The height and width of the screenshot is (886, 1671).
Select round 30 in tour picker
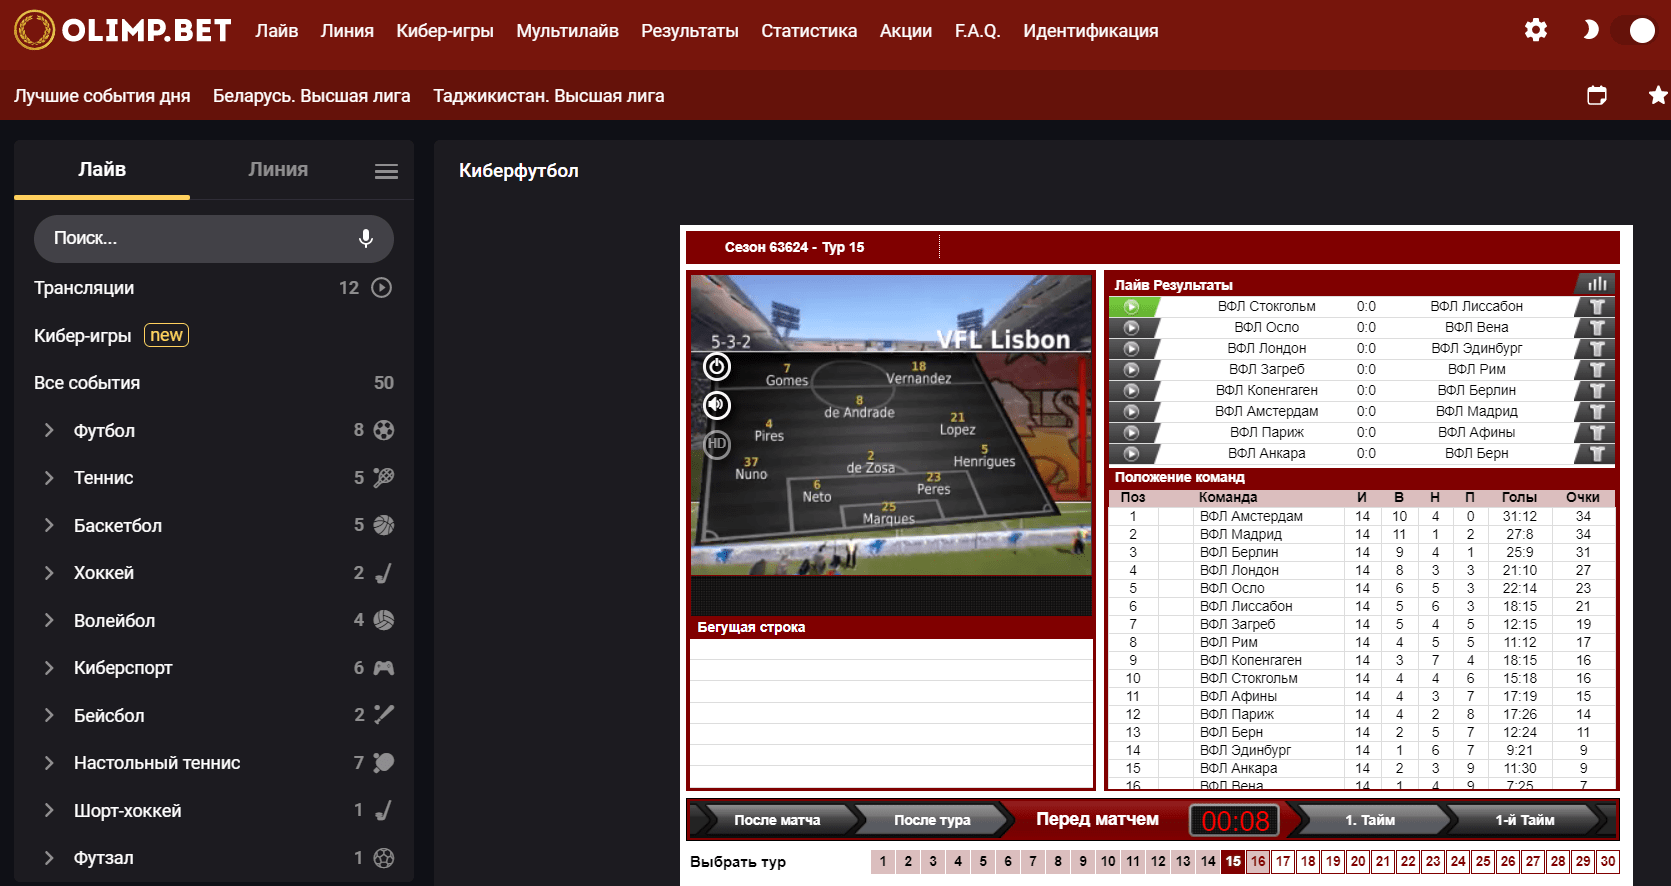[1608, 861]
